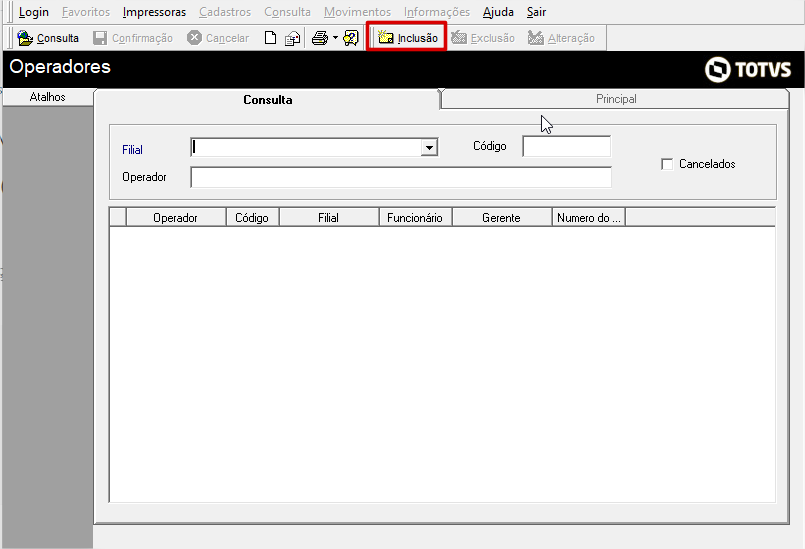Click the document with house icon

[x=293, y=38]
